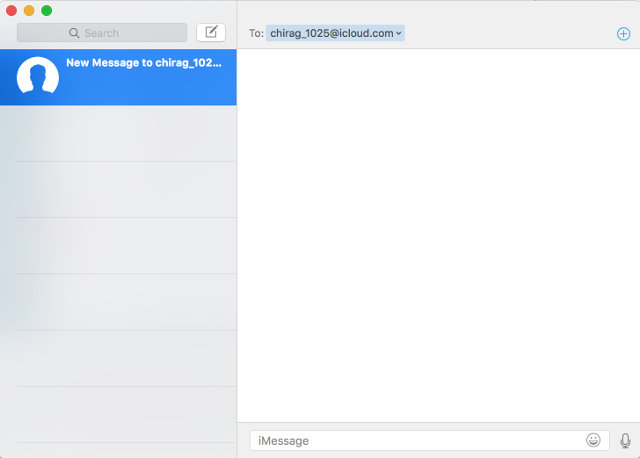Select the New Message to chirag_102… conversation
Image resolution: width=640 pixels, height=458 pixels.
tap(118, 77)
